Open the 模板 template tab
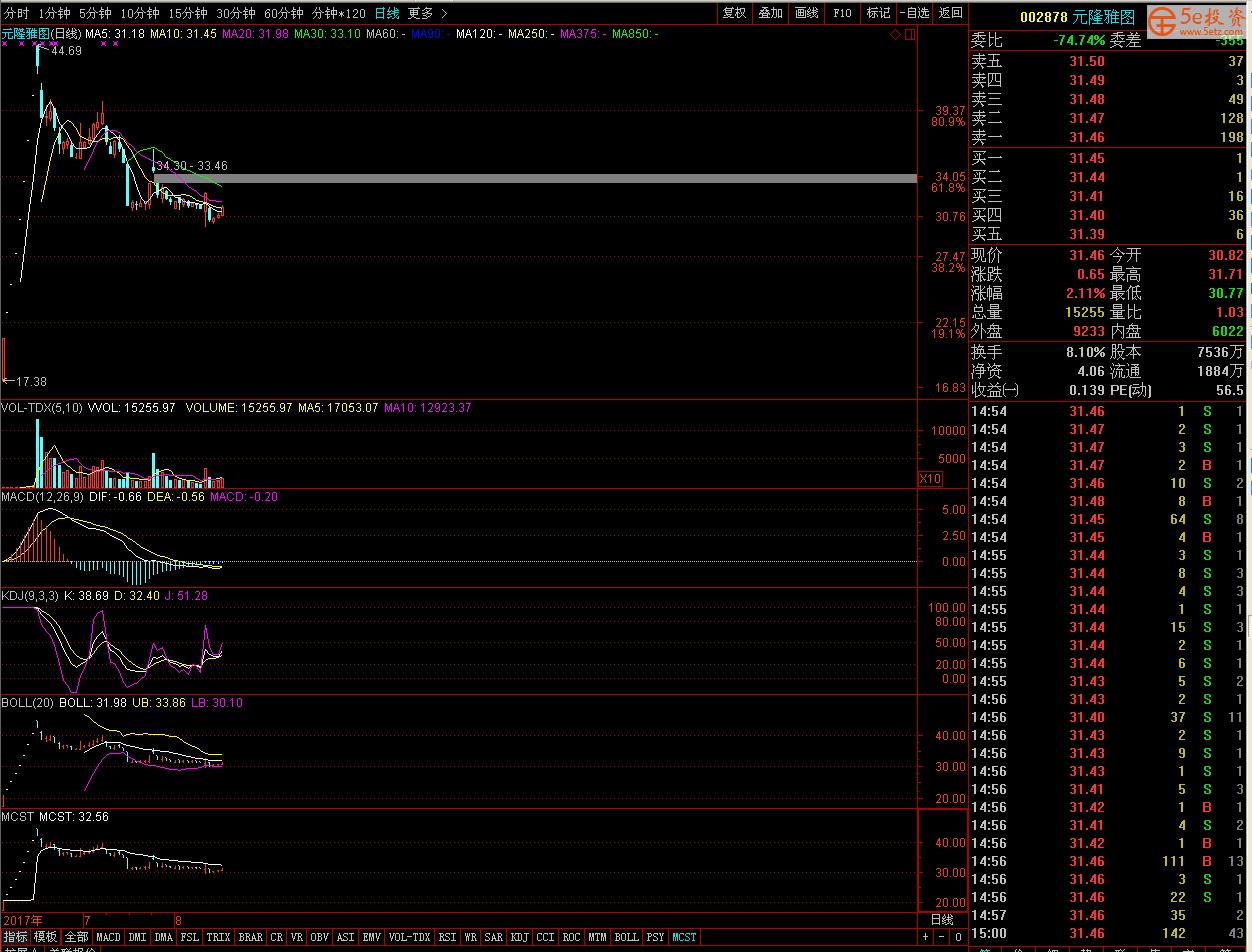Viewport: 1252px width, 952px height. coord(46,937)
